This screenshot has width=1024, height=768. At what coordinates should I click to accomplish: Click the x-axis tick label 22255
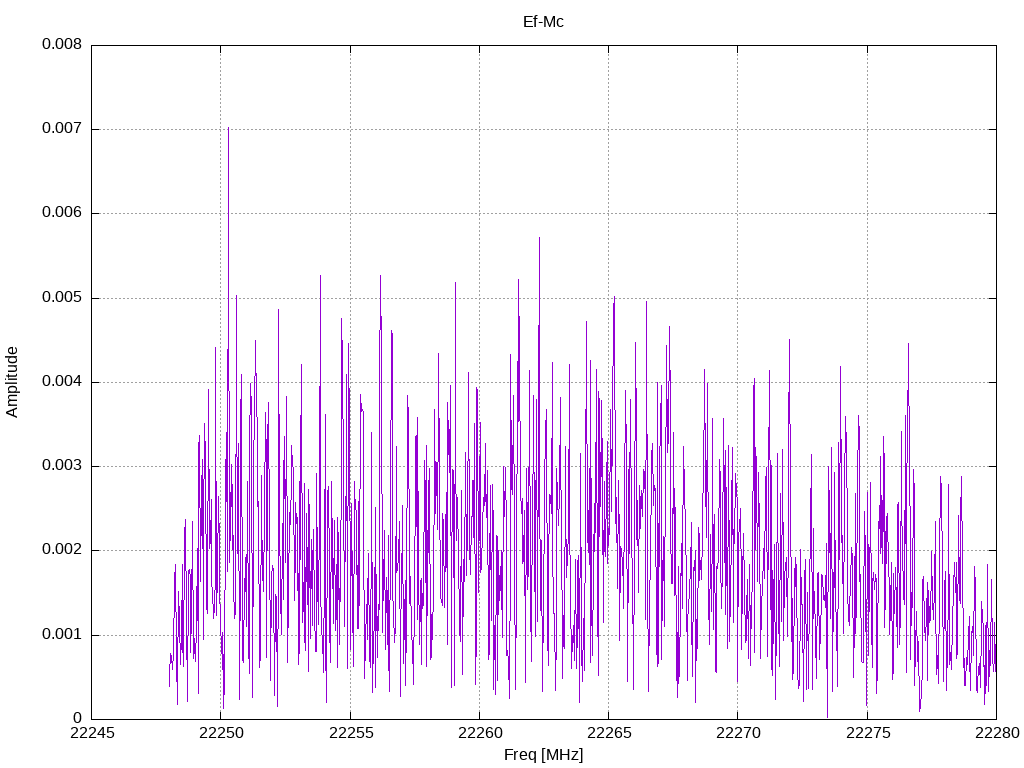coord(351,733)
